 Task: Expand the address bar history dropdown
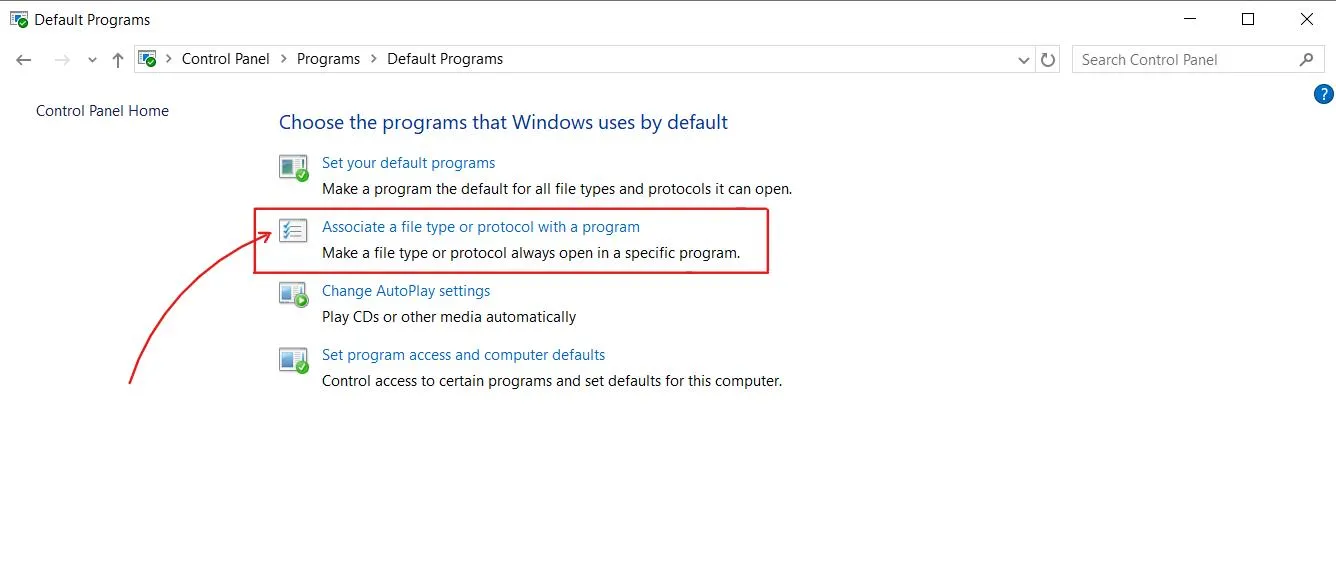coord(1023,60)
